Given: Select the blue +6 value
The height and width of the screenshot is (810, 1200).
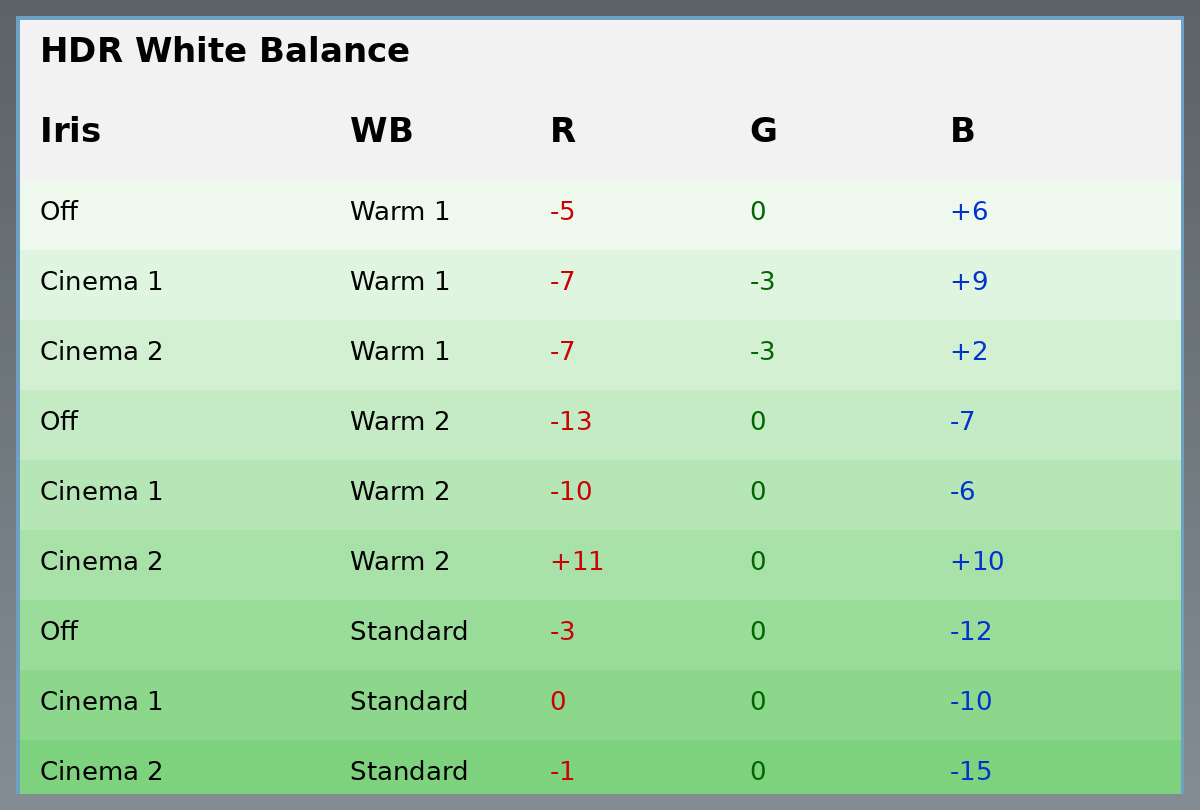Looking at the screenshot, I should click(x=968, y=213).
